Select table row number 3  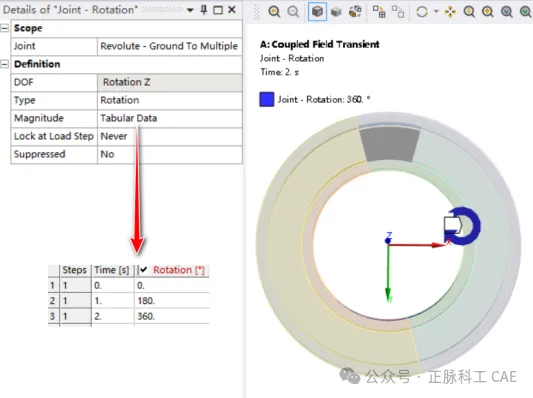(53, 316)
